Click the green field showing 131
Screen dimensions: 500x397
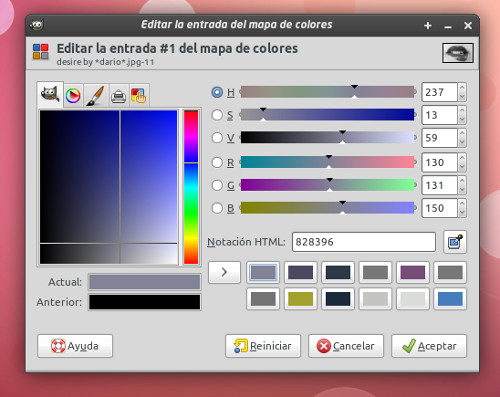click(439, 185)
